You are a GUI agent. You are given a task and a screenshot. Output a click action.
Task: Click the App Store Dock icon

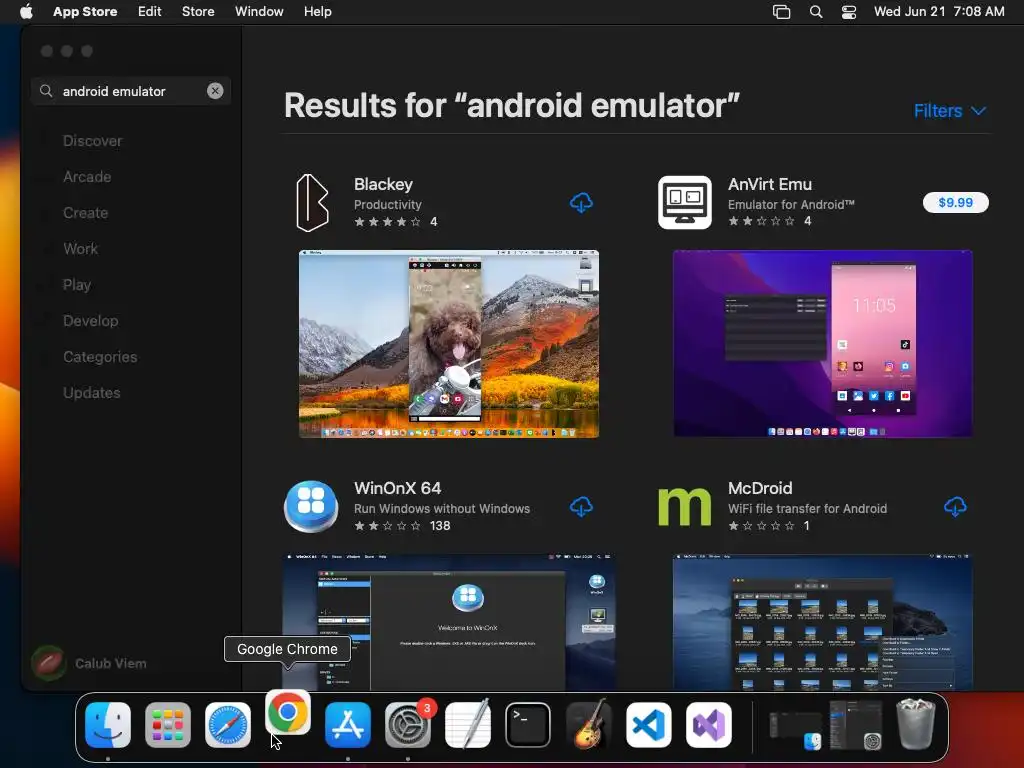(x=348, y=725)
